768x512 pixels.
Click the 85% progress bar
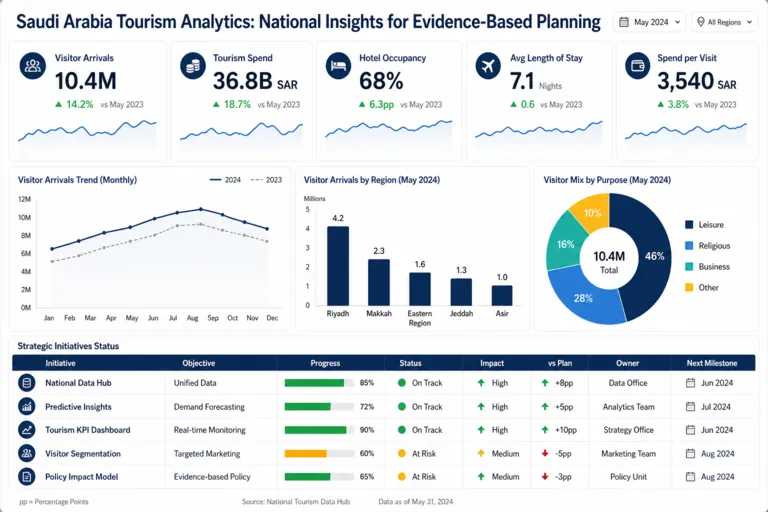[319, 383]
